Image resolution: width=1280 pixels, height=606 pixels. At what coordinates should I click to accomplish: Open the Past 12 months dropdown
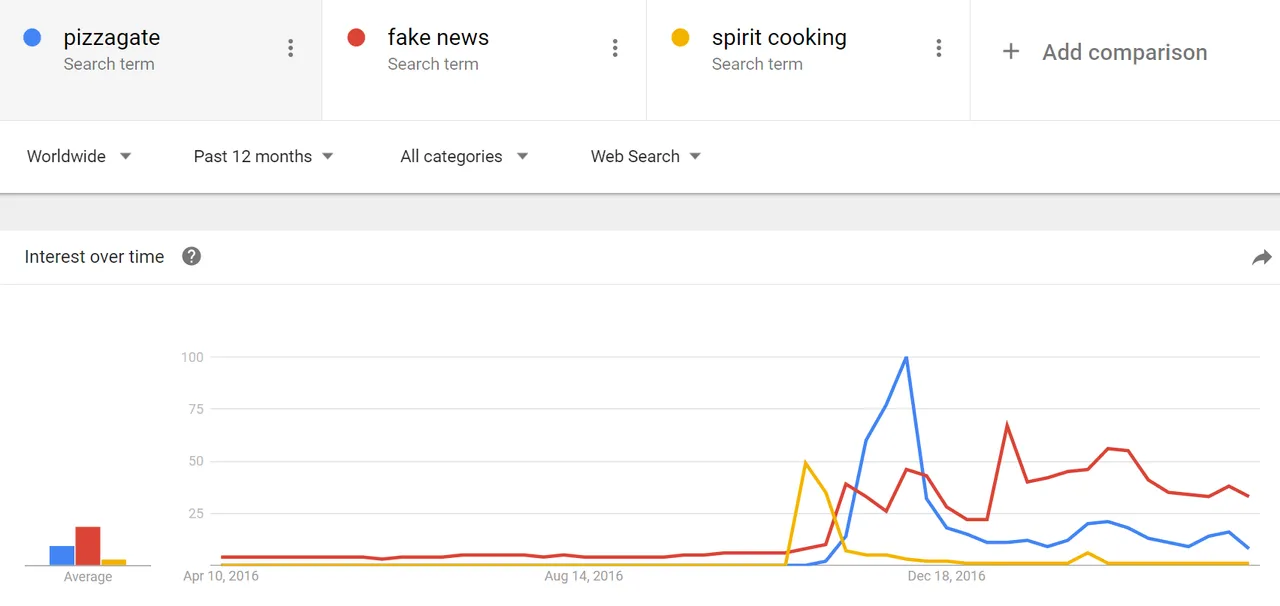pos(264,156)
